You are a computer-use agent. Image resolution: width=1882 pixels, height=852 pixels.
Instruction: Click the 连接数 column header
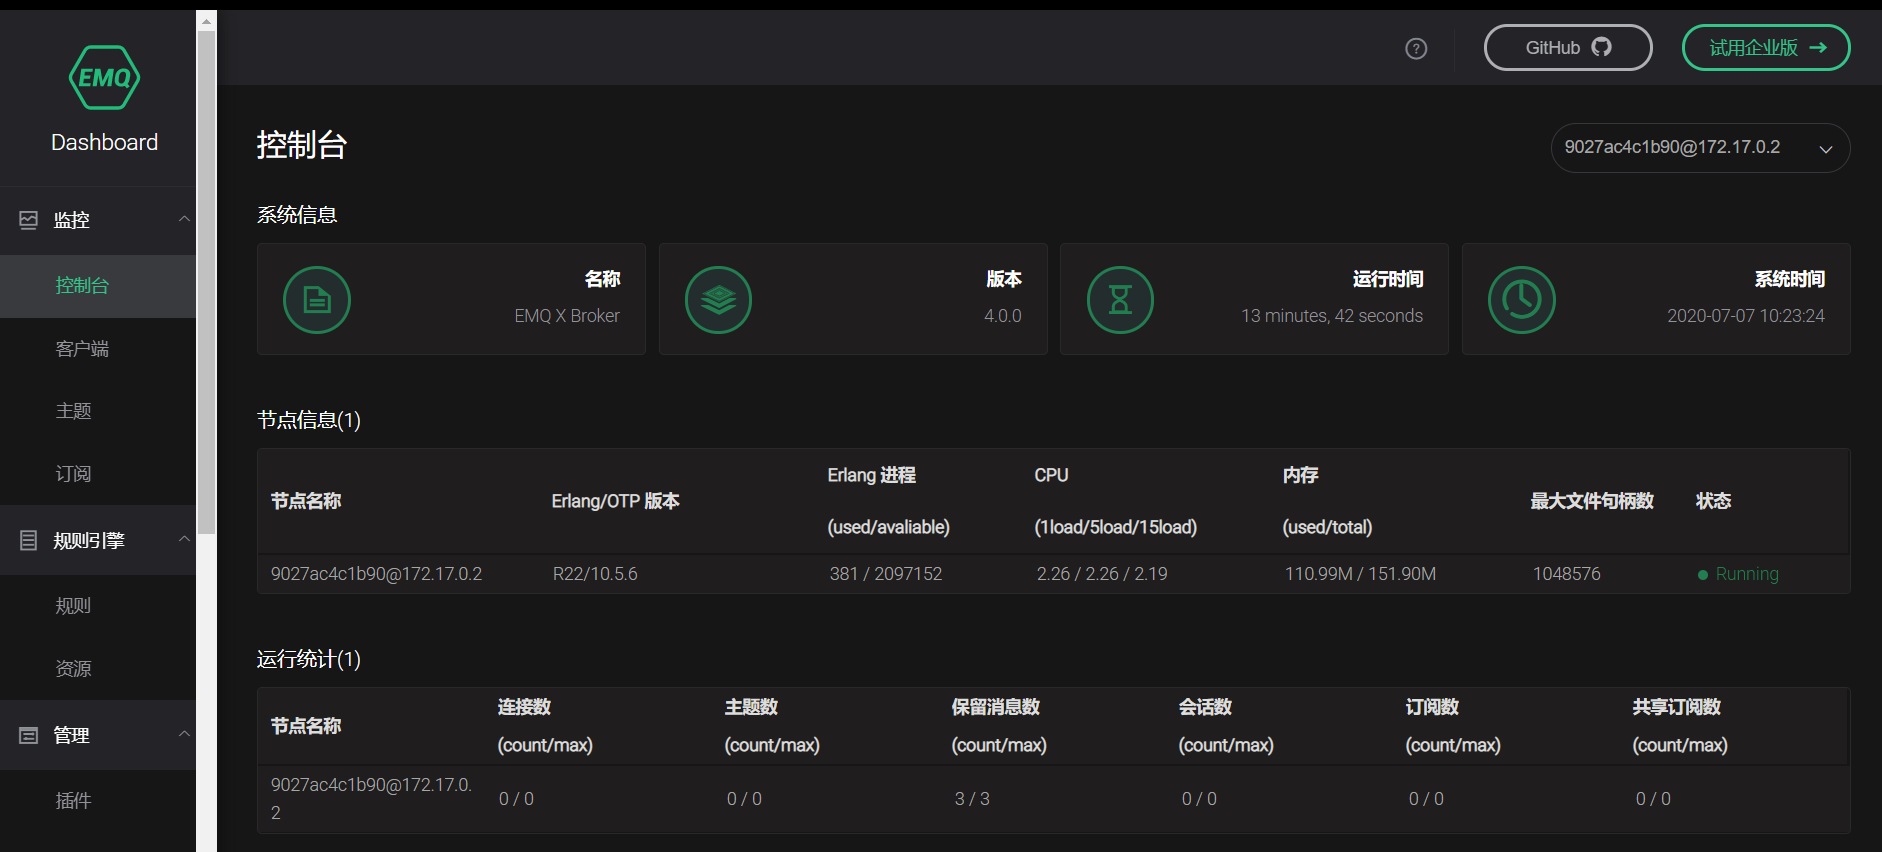coord(524,707)
